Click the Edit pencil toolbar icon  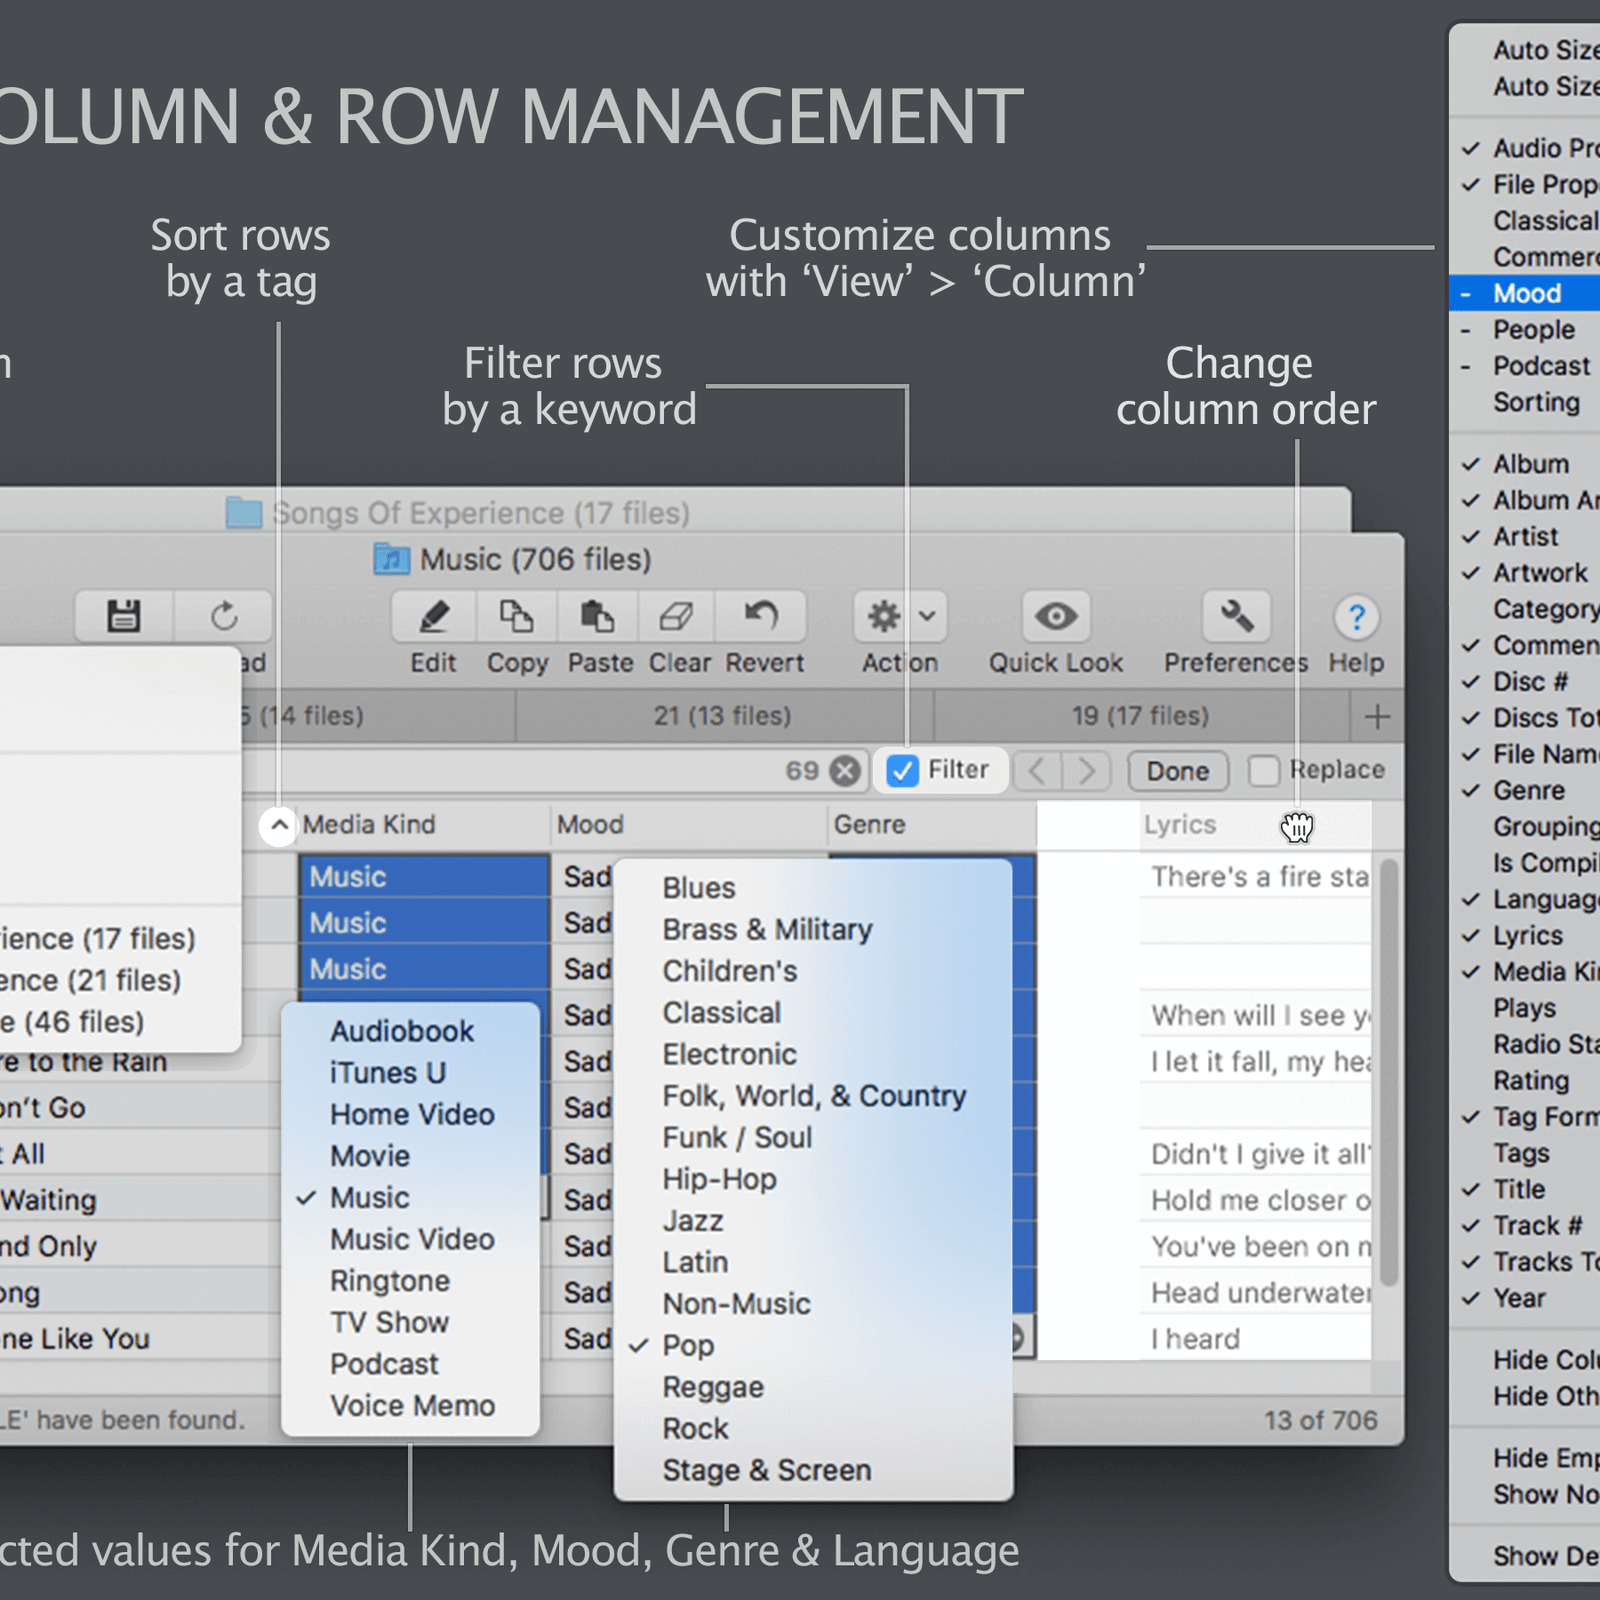[433, 616]
